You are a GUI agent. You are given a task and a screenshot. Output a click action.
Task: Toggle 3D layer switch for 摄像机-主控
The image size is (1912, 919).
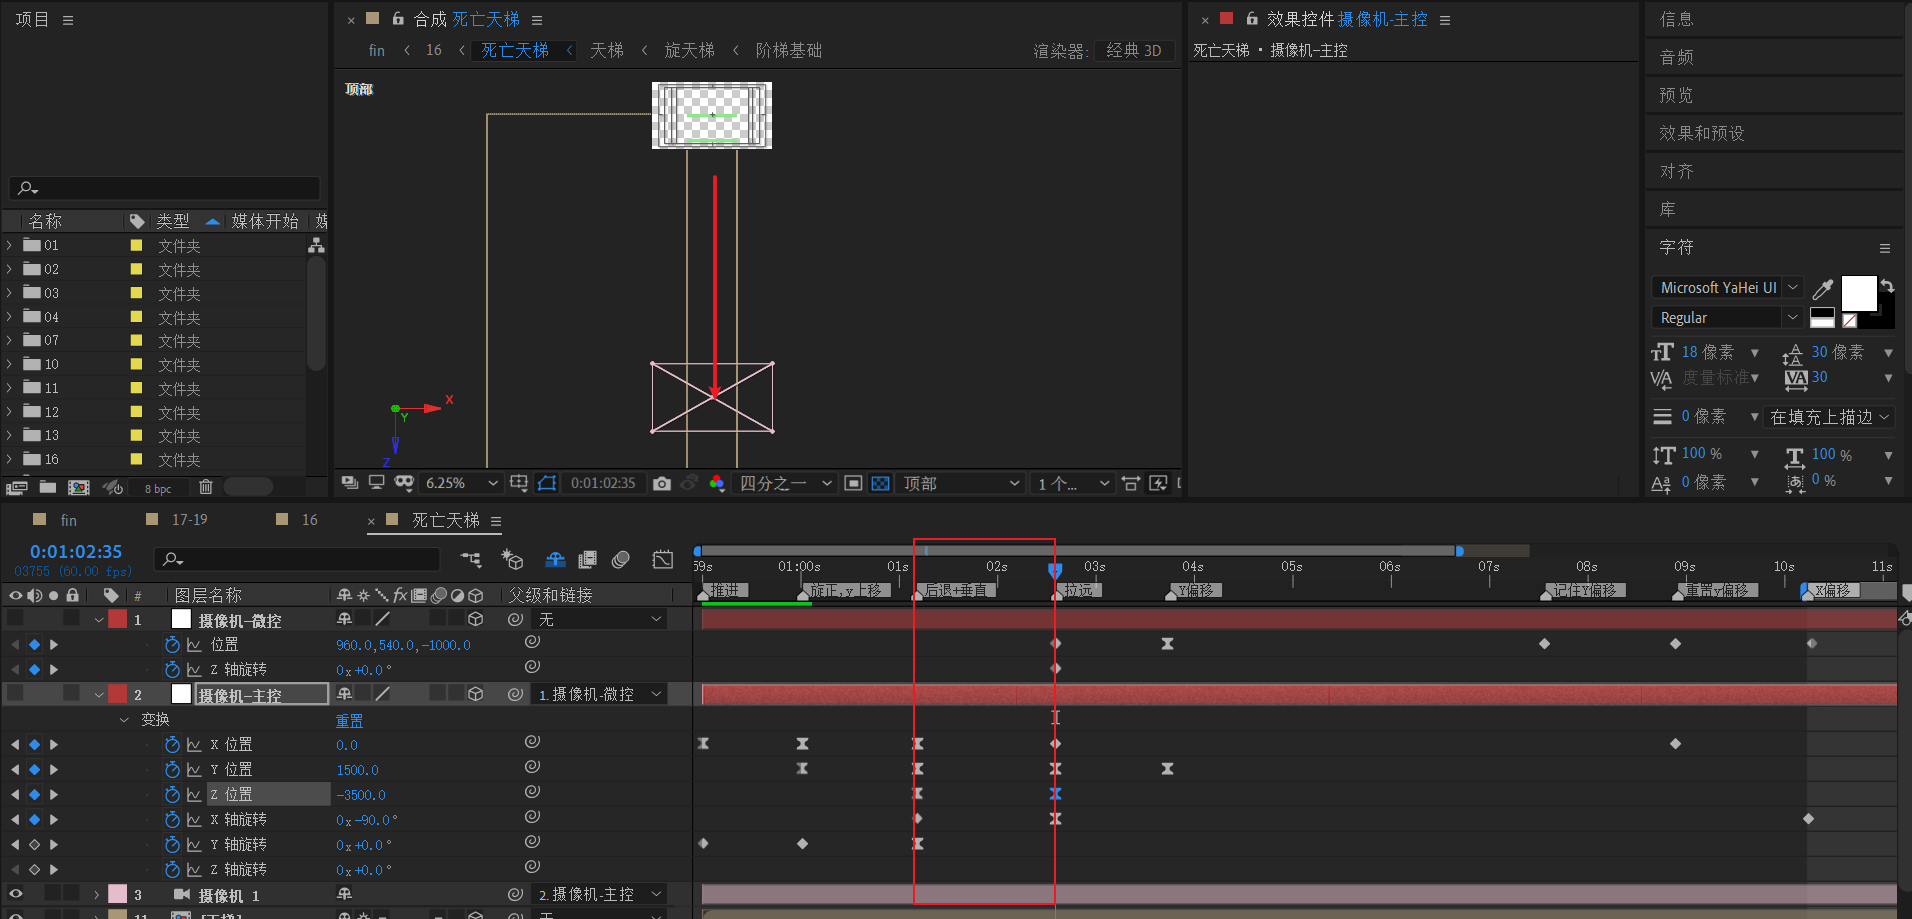click(x=476, y=694)
